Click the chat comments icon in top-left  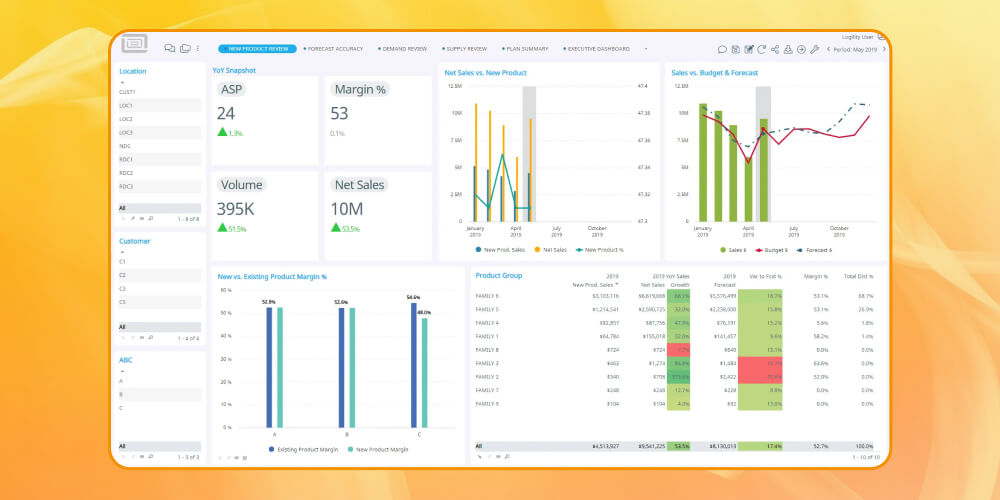pyautogui.click(x=169, y=48)
